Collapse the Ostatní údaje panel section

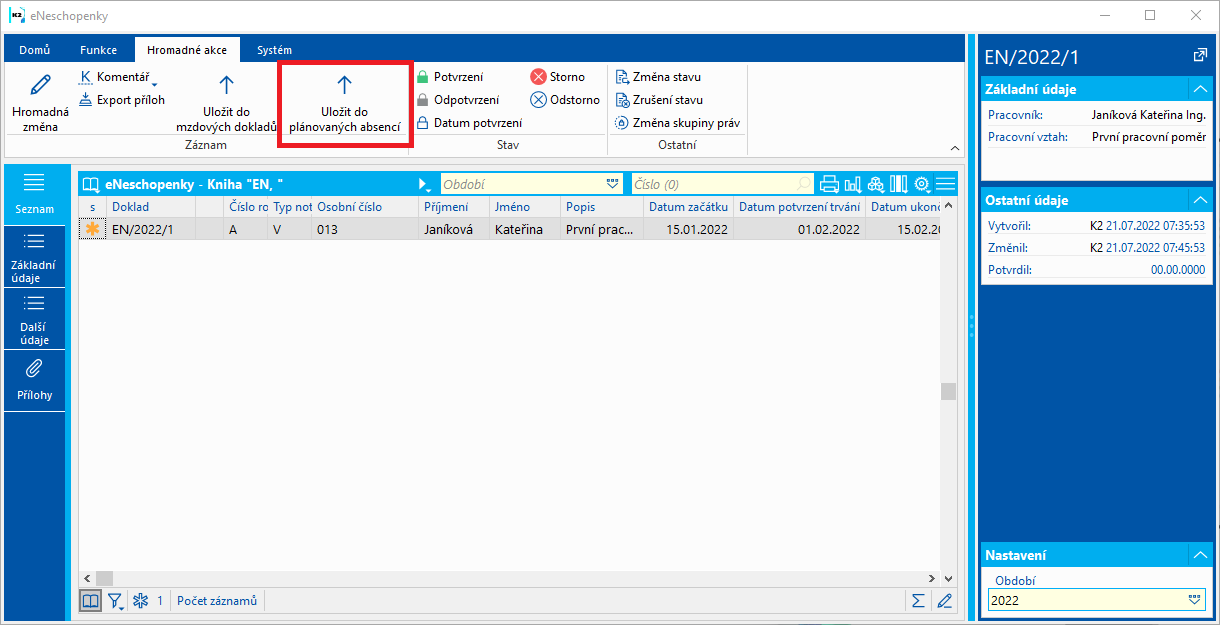click(x=1199, y=200)
